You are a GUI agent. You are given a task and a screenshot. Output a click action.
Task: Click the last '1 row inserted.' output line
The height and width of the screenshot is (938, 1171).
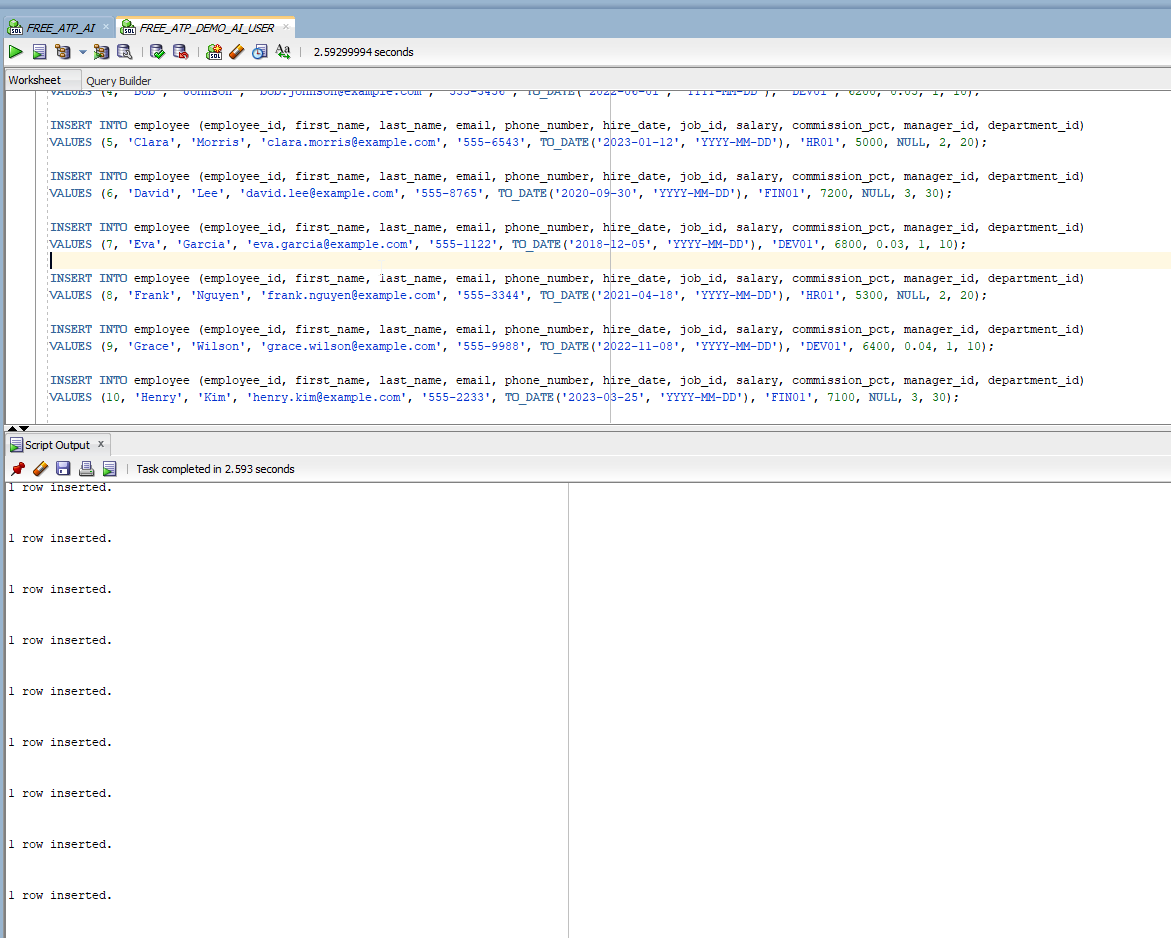point(60,895)
